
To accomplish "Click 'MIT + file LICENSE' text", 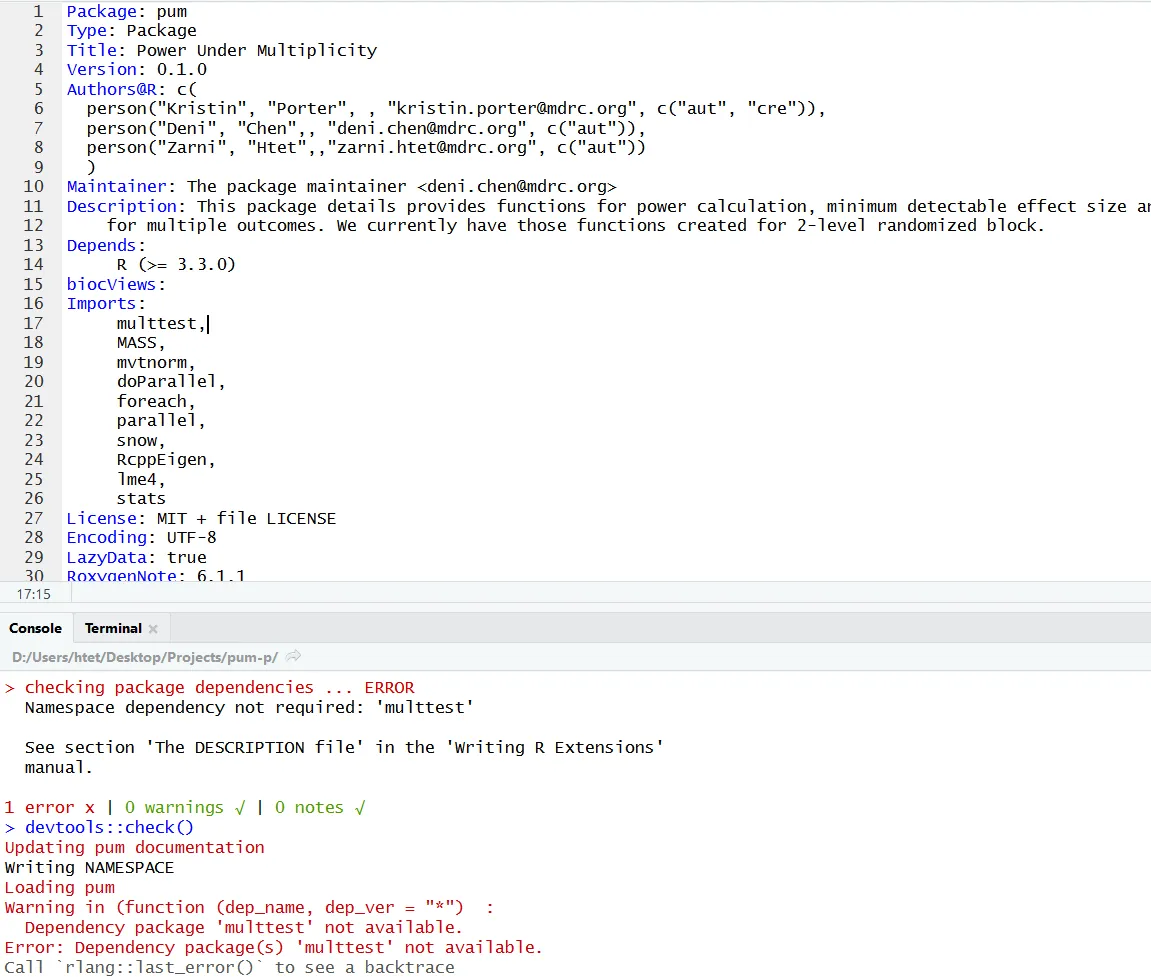I will pos(247,518).
